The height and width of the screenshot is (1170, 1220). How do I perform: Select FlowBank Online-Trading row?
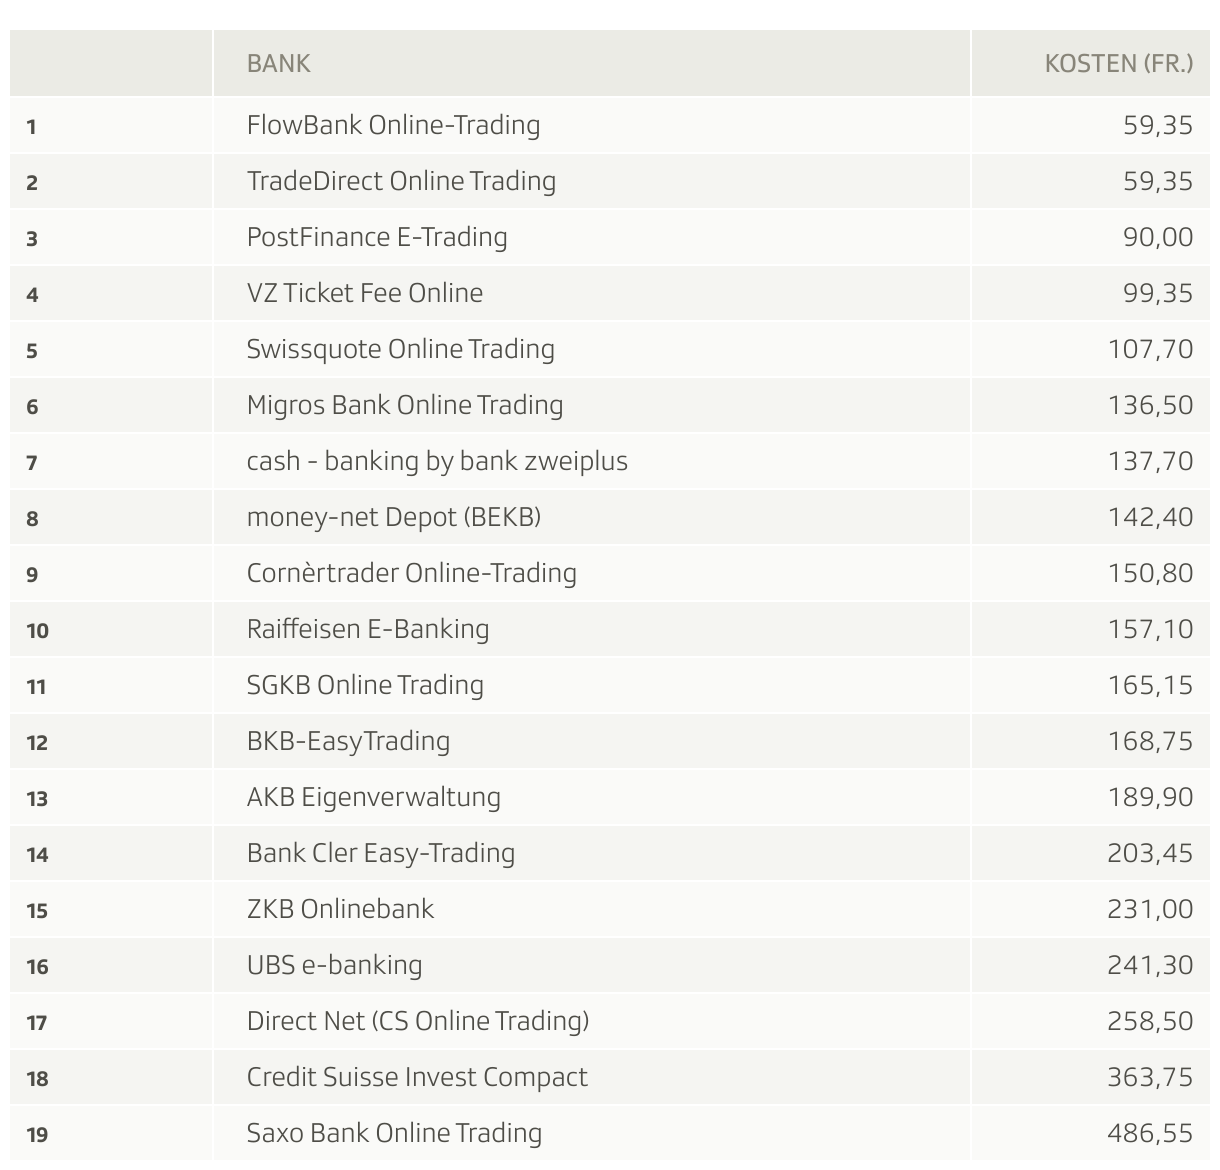393,125
